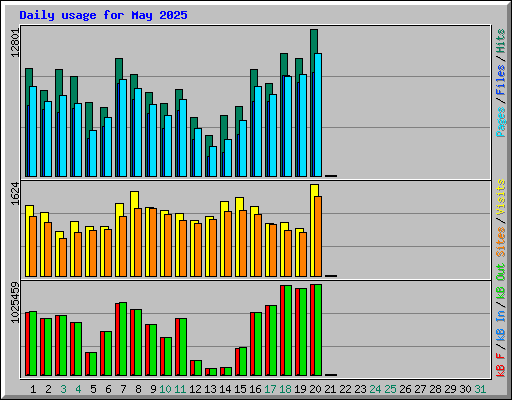Screen dimensions: 512x400
Task: Click day 21 on the x-axis
Action: coord(330,389)
